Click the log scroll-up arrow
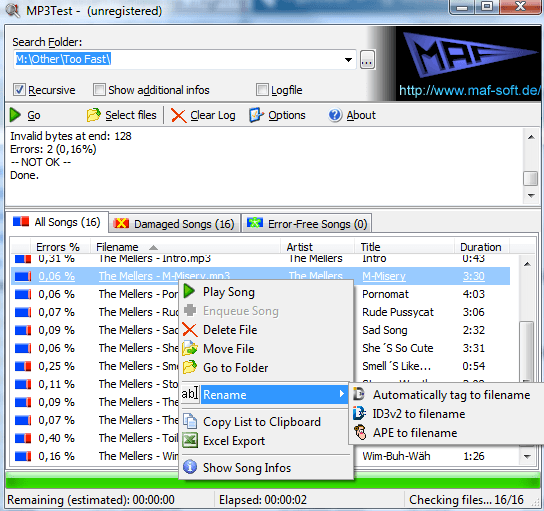Viewport: 544px width, 511px height. 531,137
